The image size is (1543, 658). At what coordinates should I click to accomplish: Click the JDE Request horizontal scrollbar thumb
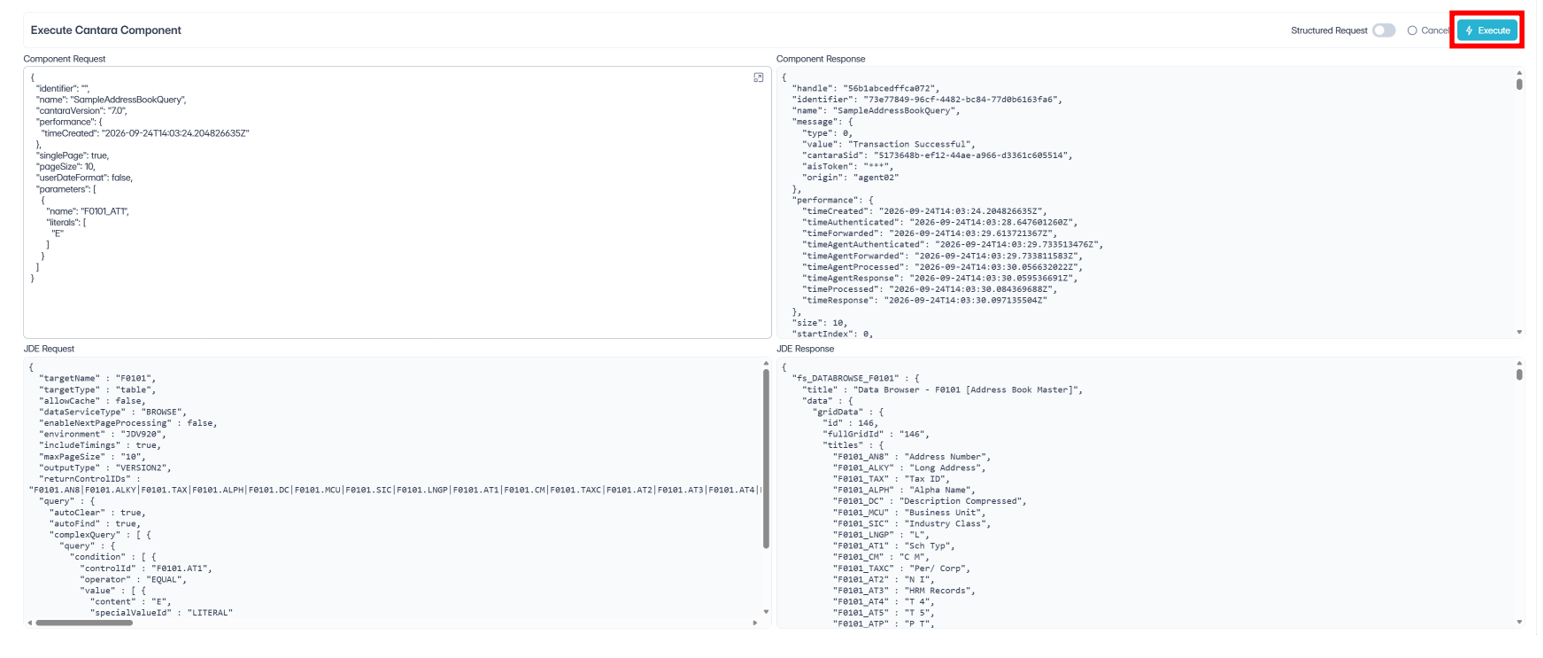tap(84, 622)
